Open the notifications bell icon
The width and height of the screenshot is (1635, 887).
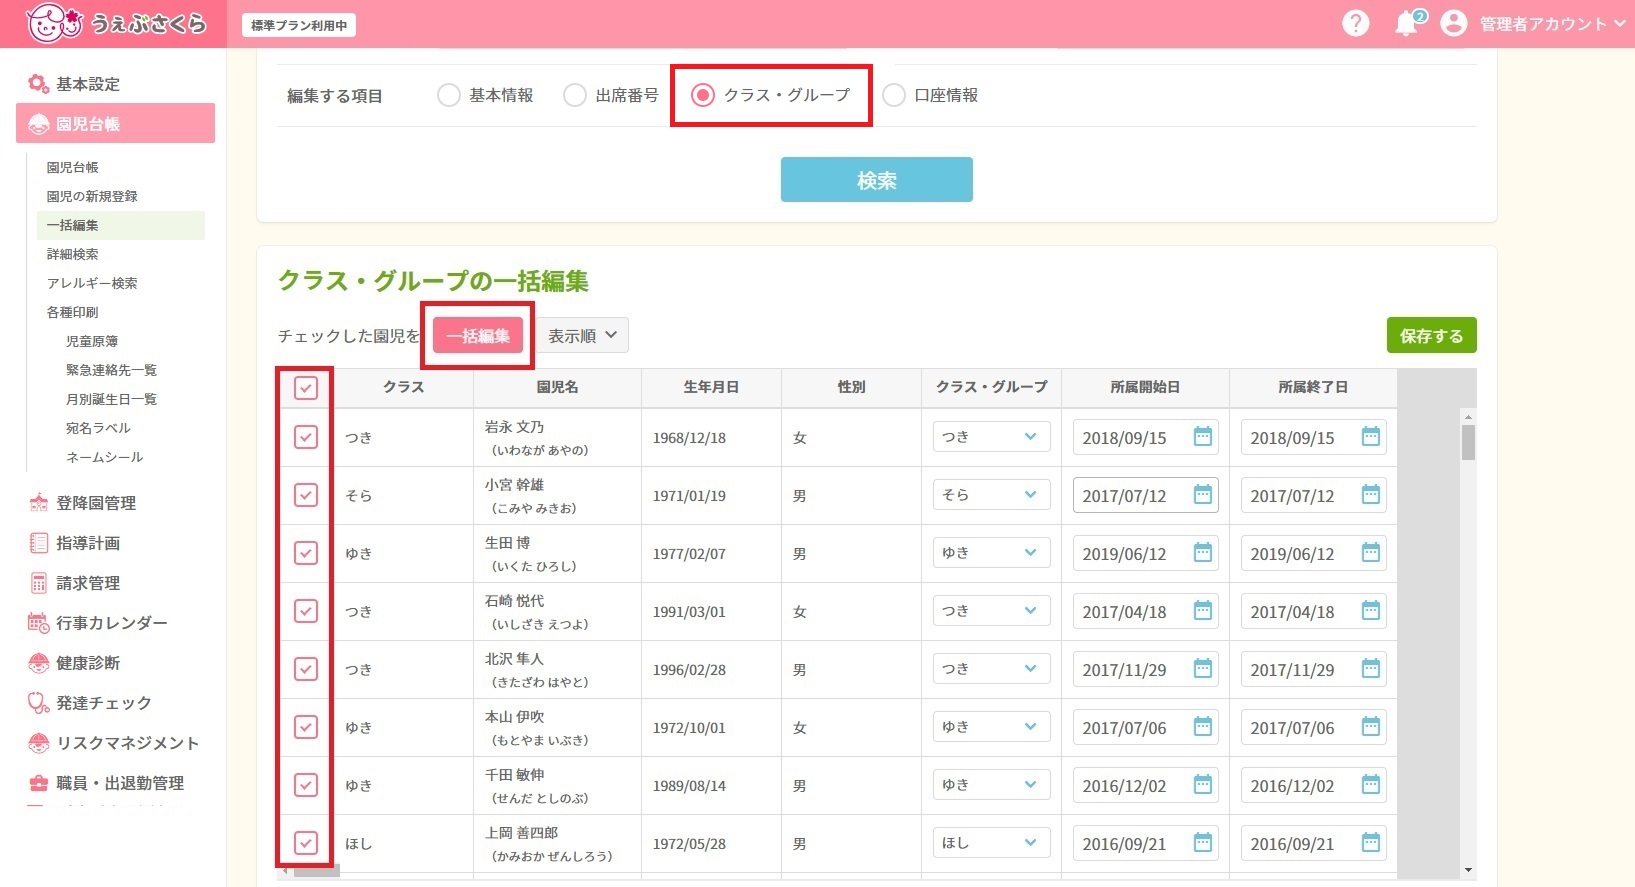(x=1407, y=23)
